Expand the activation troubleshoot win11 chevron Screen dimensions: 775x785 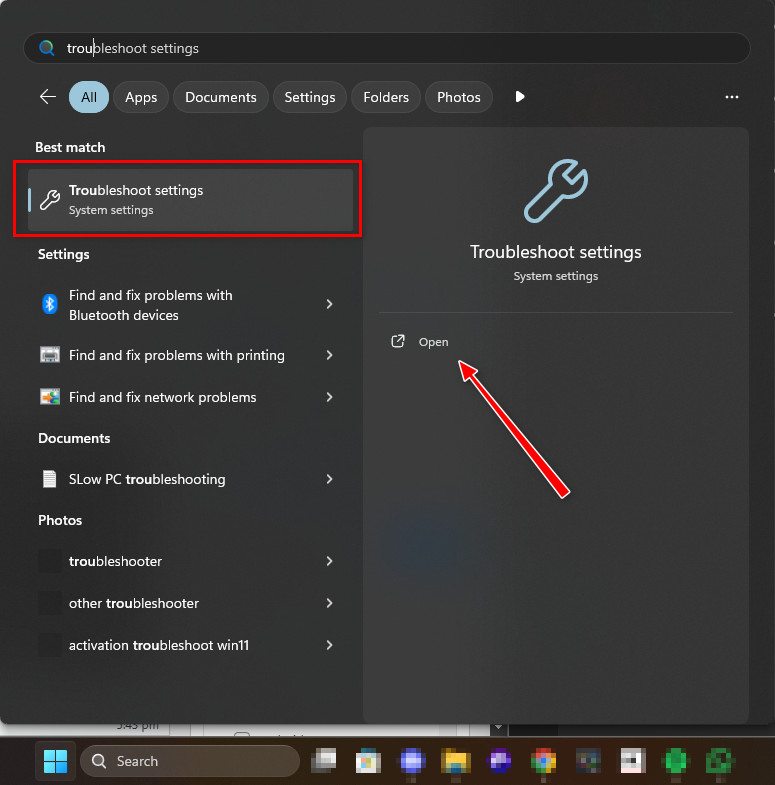click(329, 645)
